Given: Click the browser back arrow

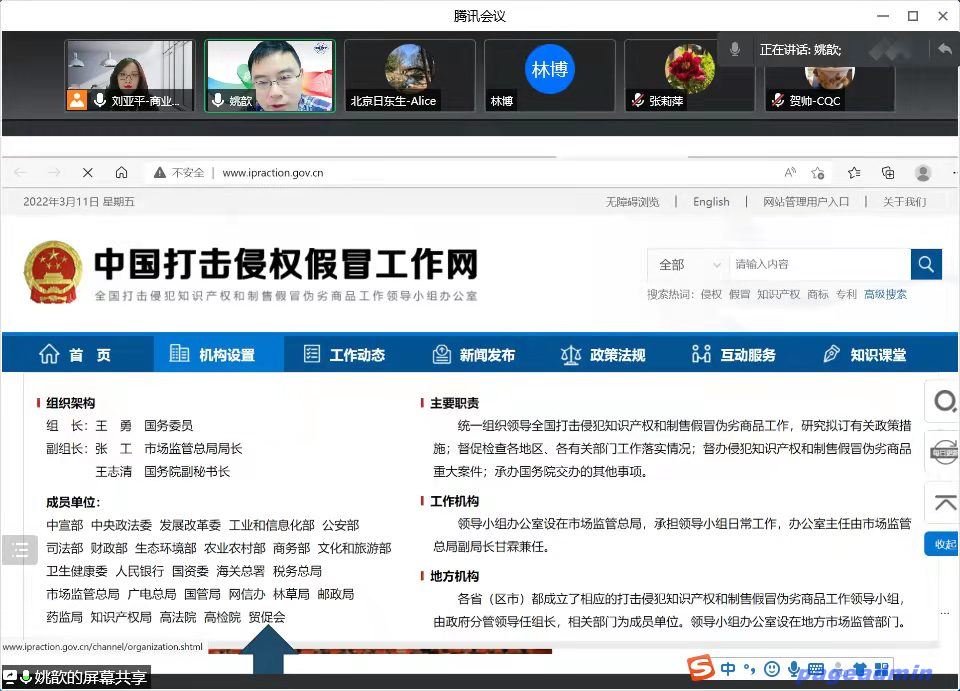Looking at the screenshot, I should (x=20, y=173).
